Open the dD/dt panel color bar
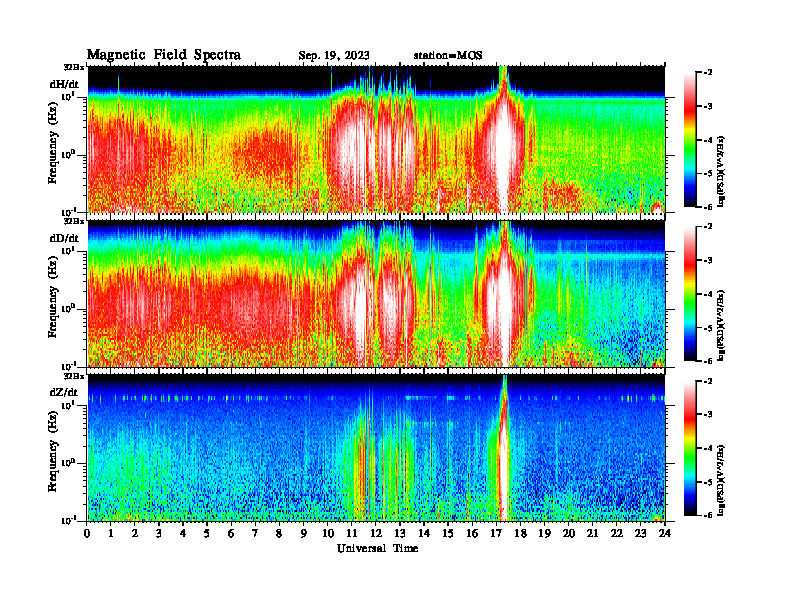The height and width of the screenshot is (612, 792). [689, 293]
